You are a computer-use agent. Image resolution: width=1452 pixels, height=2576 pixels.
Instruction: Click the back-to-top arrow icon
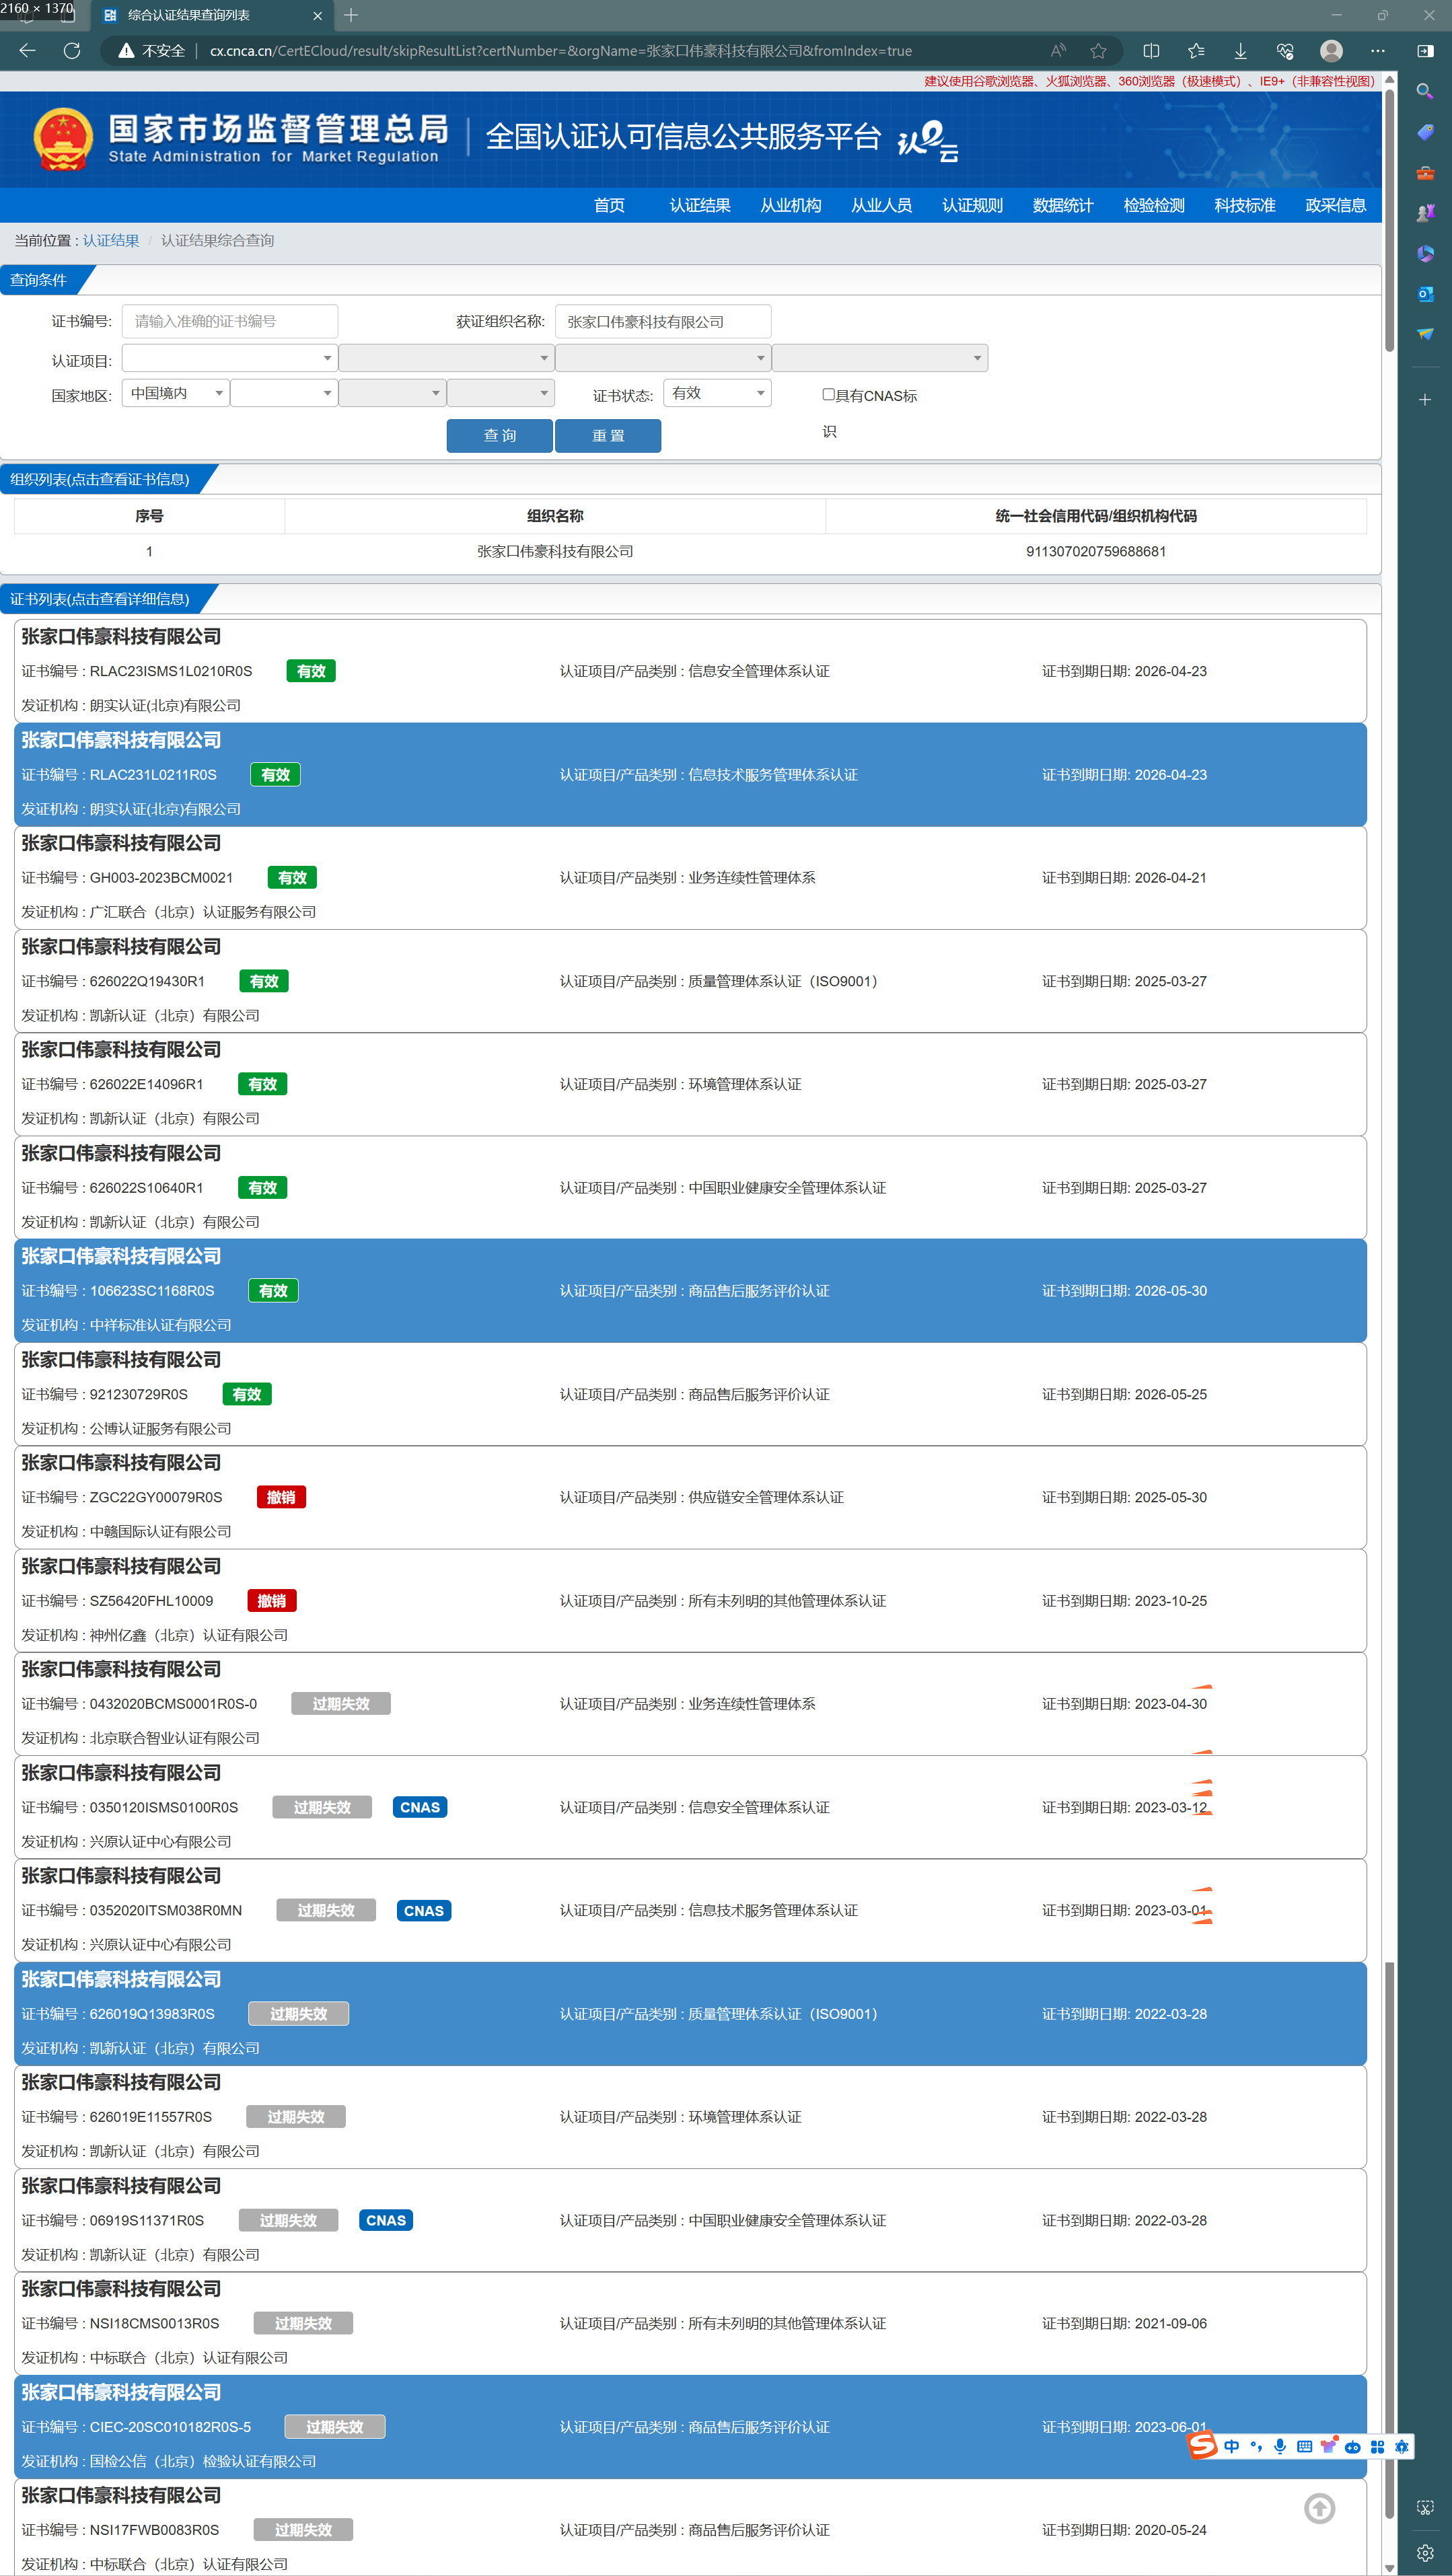coord(1319,2508)
